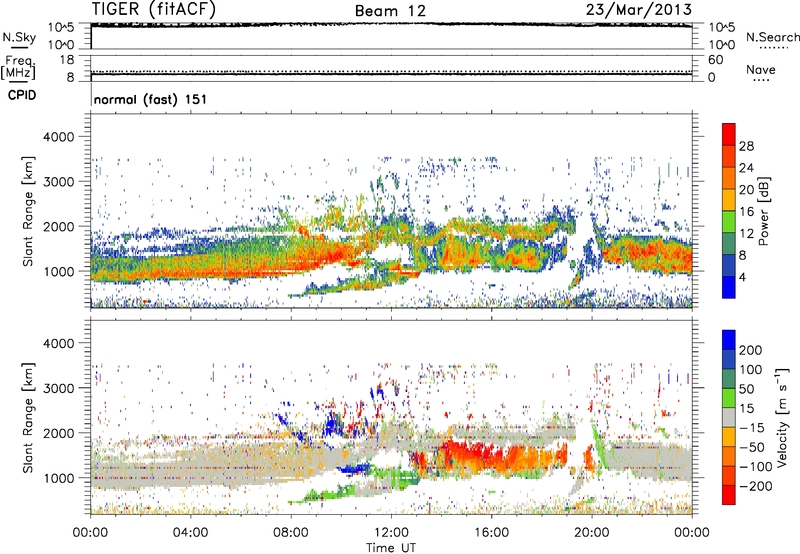The height and width of the screenshot is (554, 800).
Task: Click the N.Sky legend label
Action: click(x=19, y=37)
